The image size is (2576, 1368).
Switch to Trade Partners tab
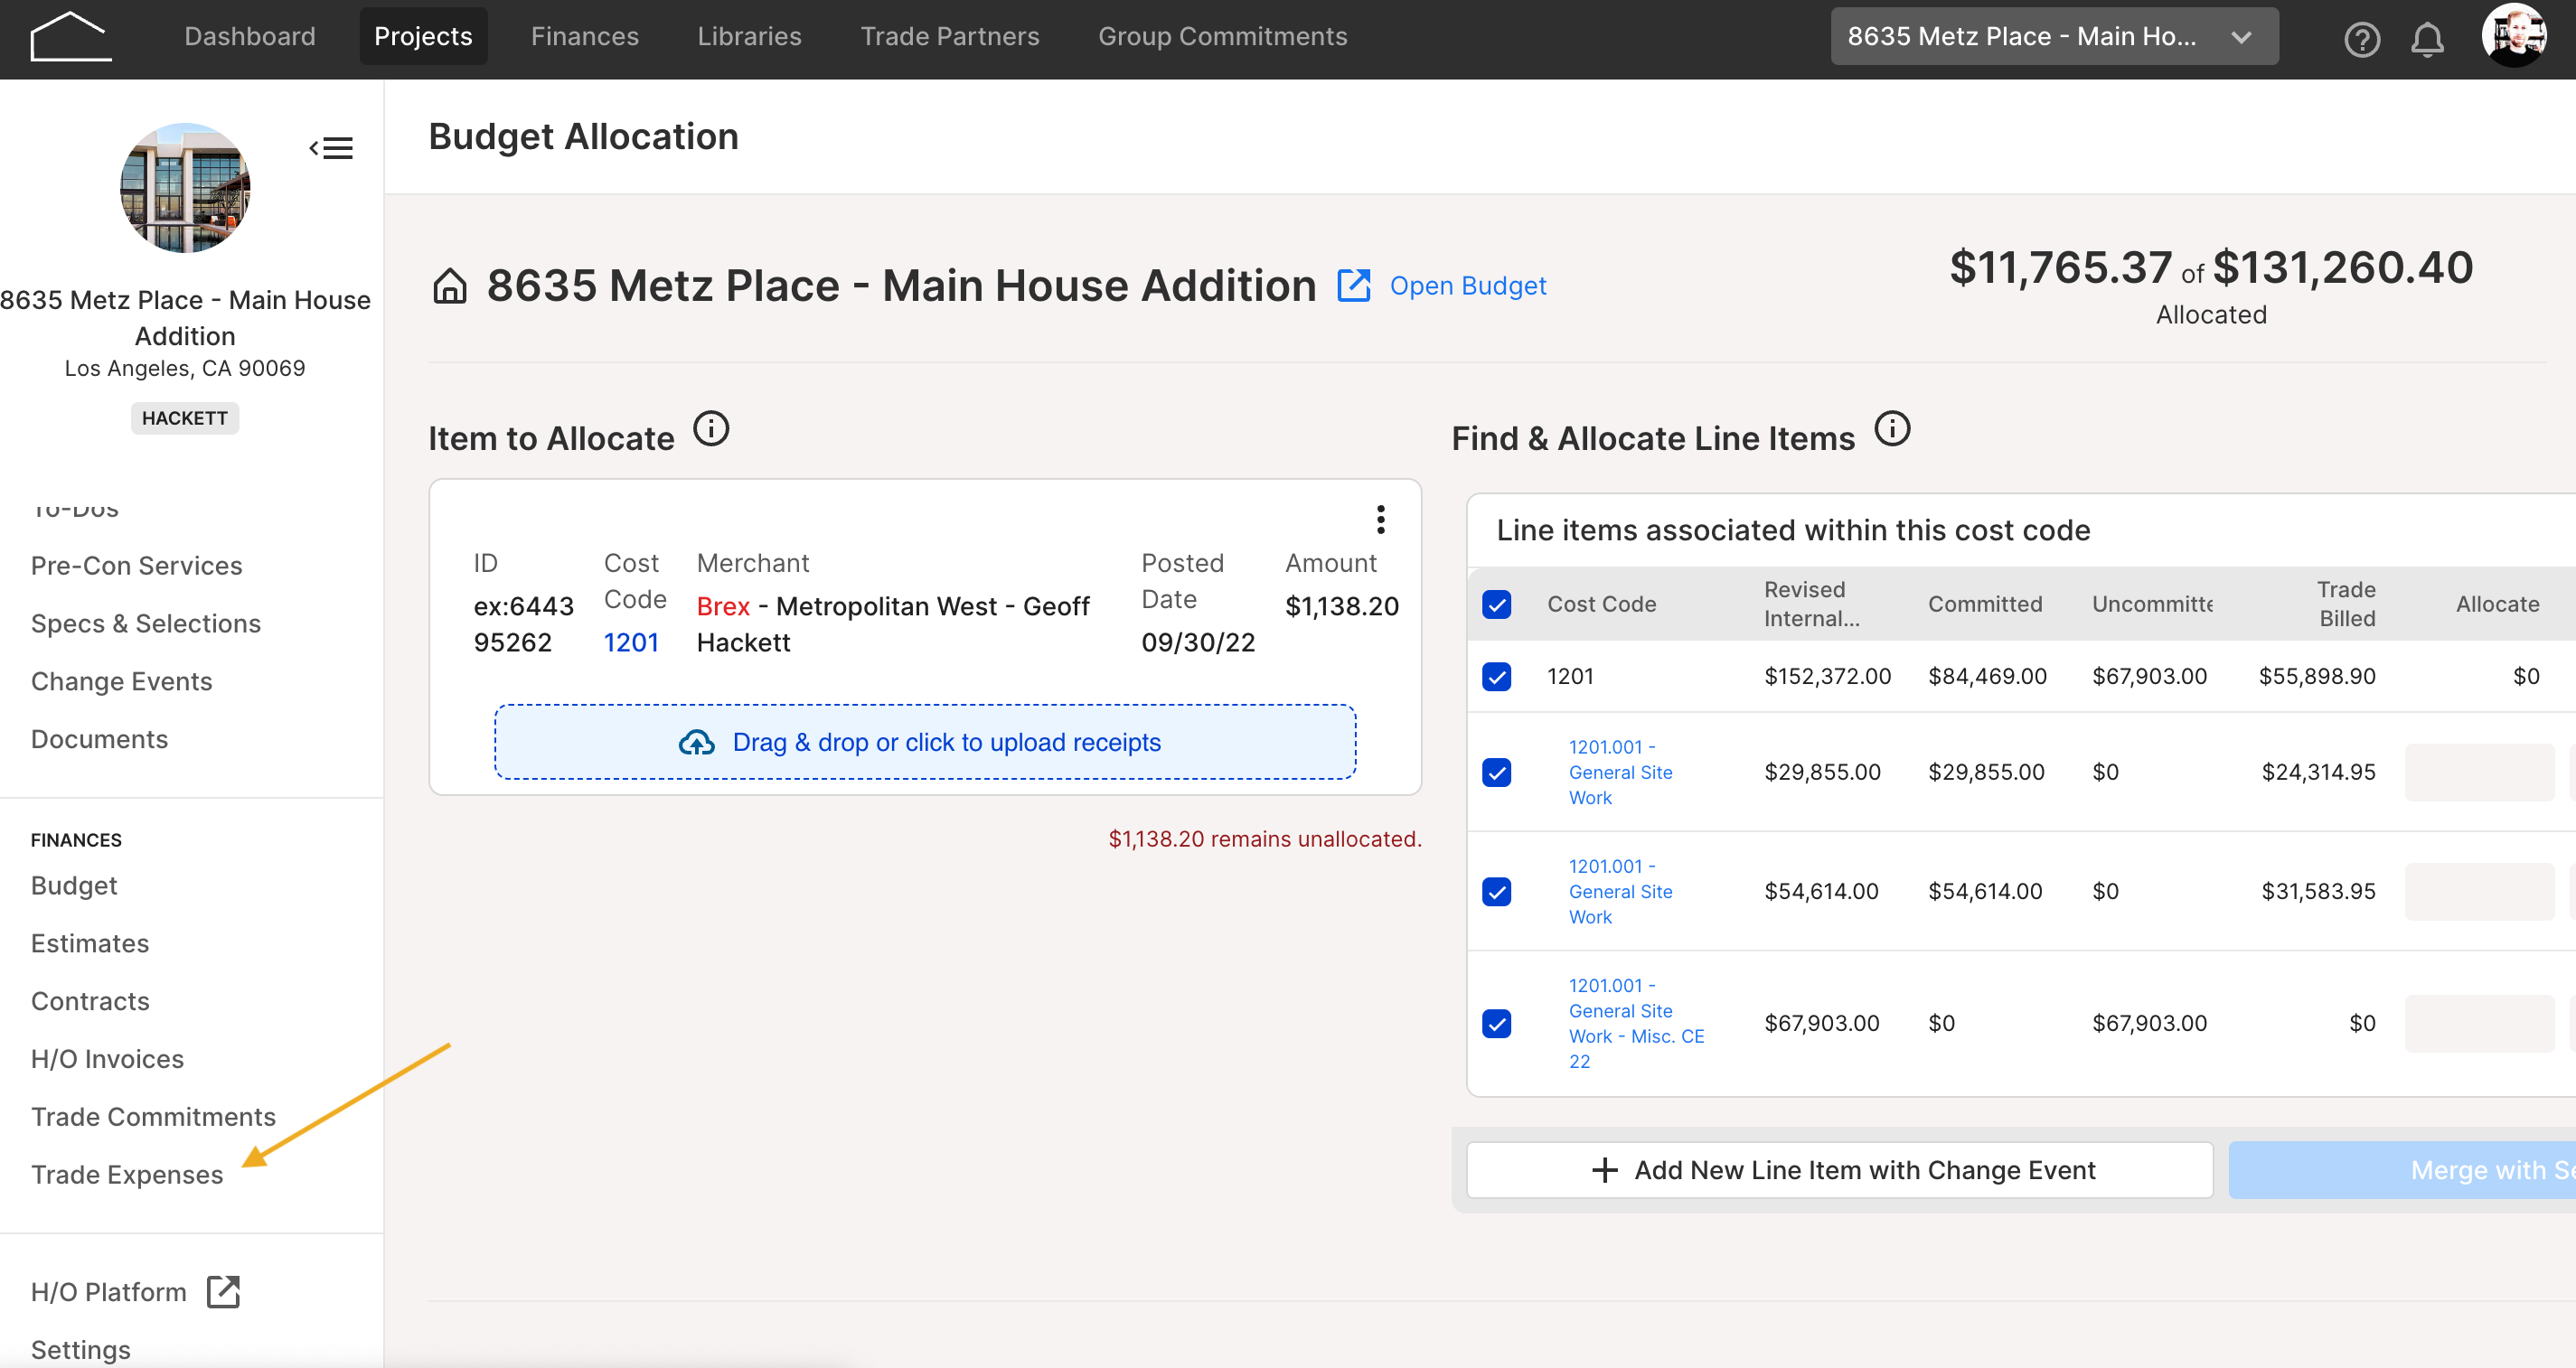(949, 36)
